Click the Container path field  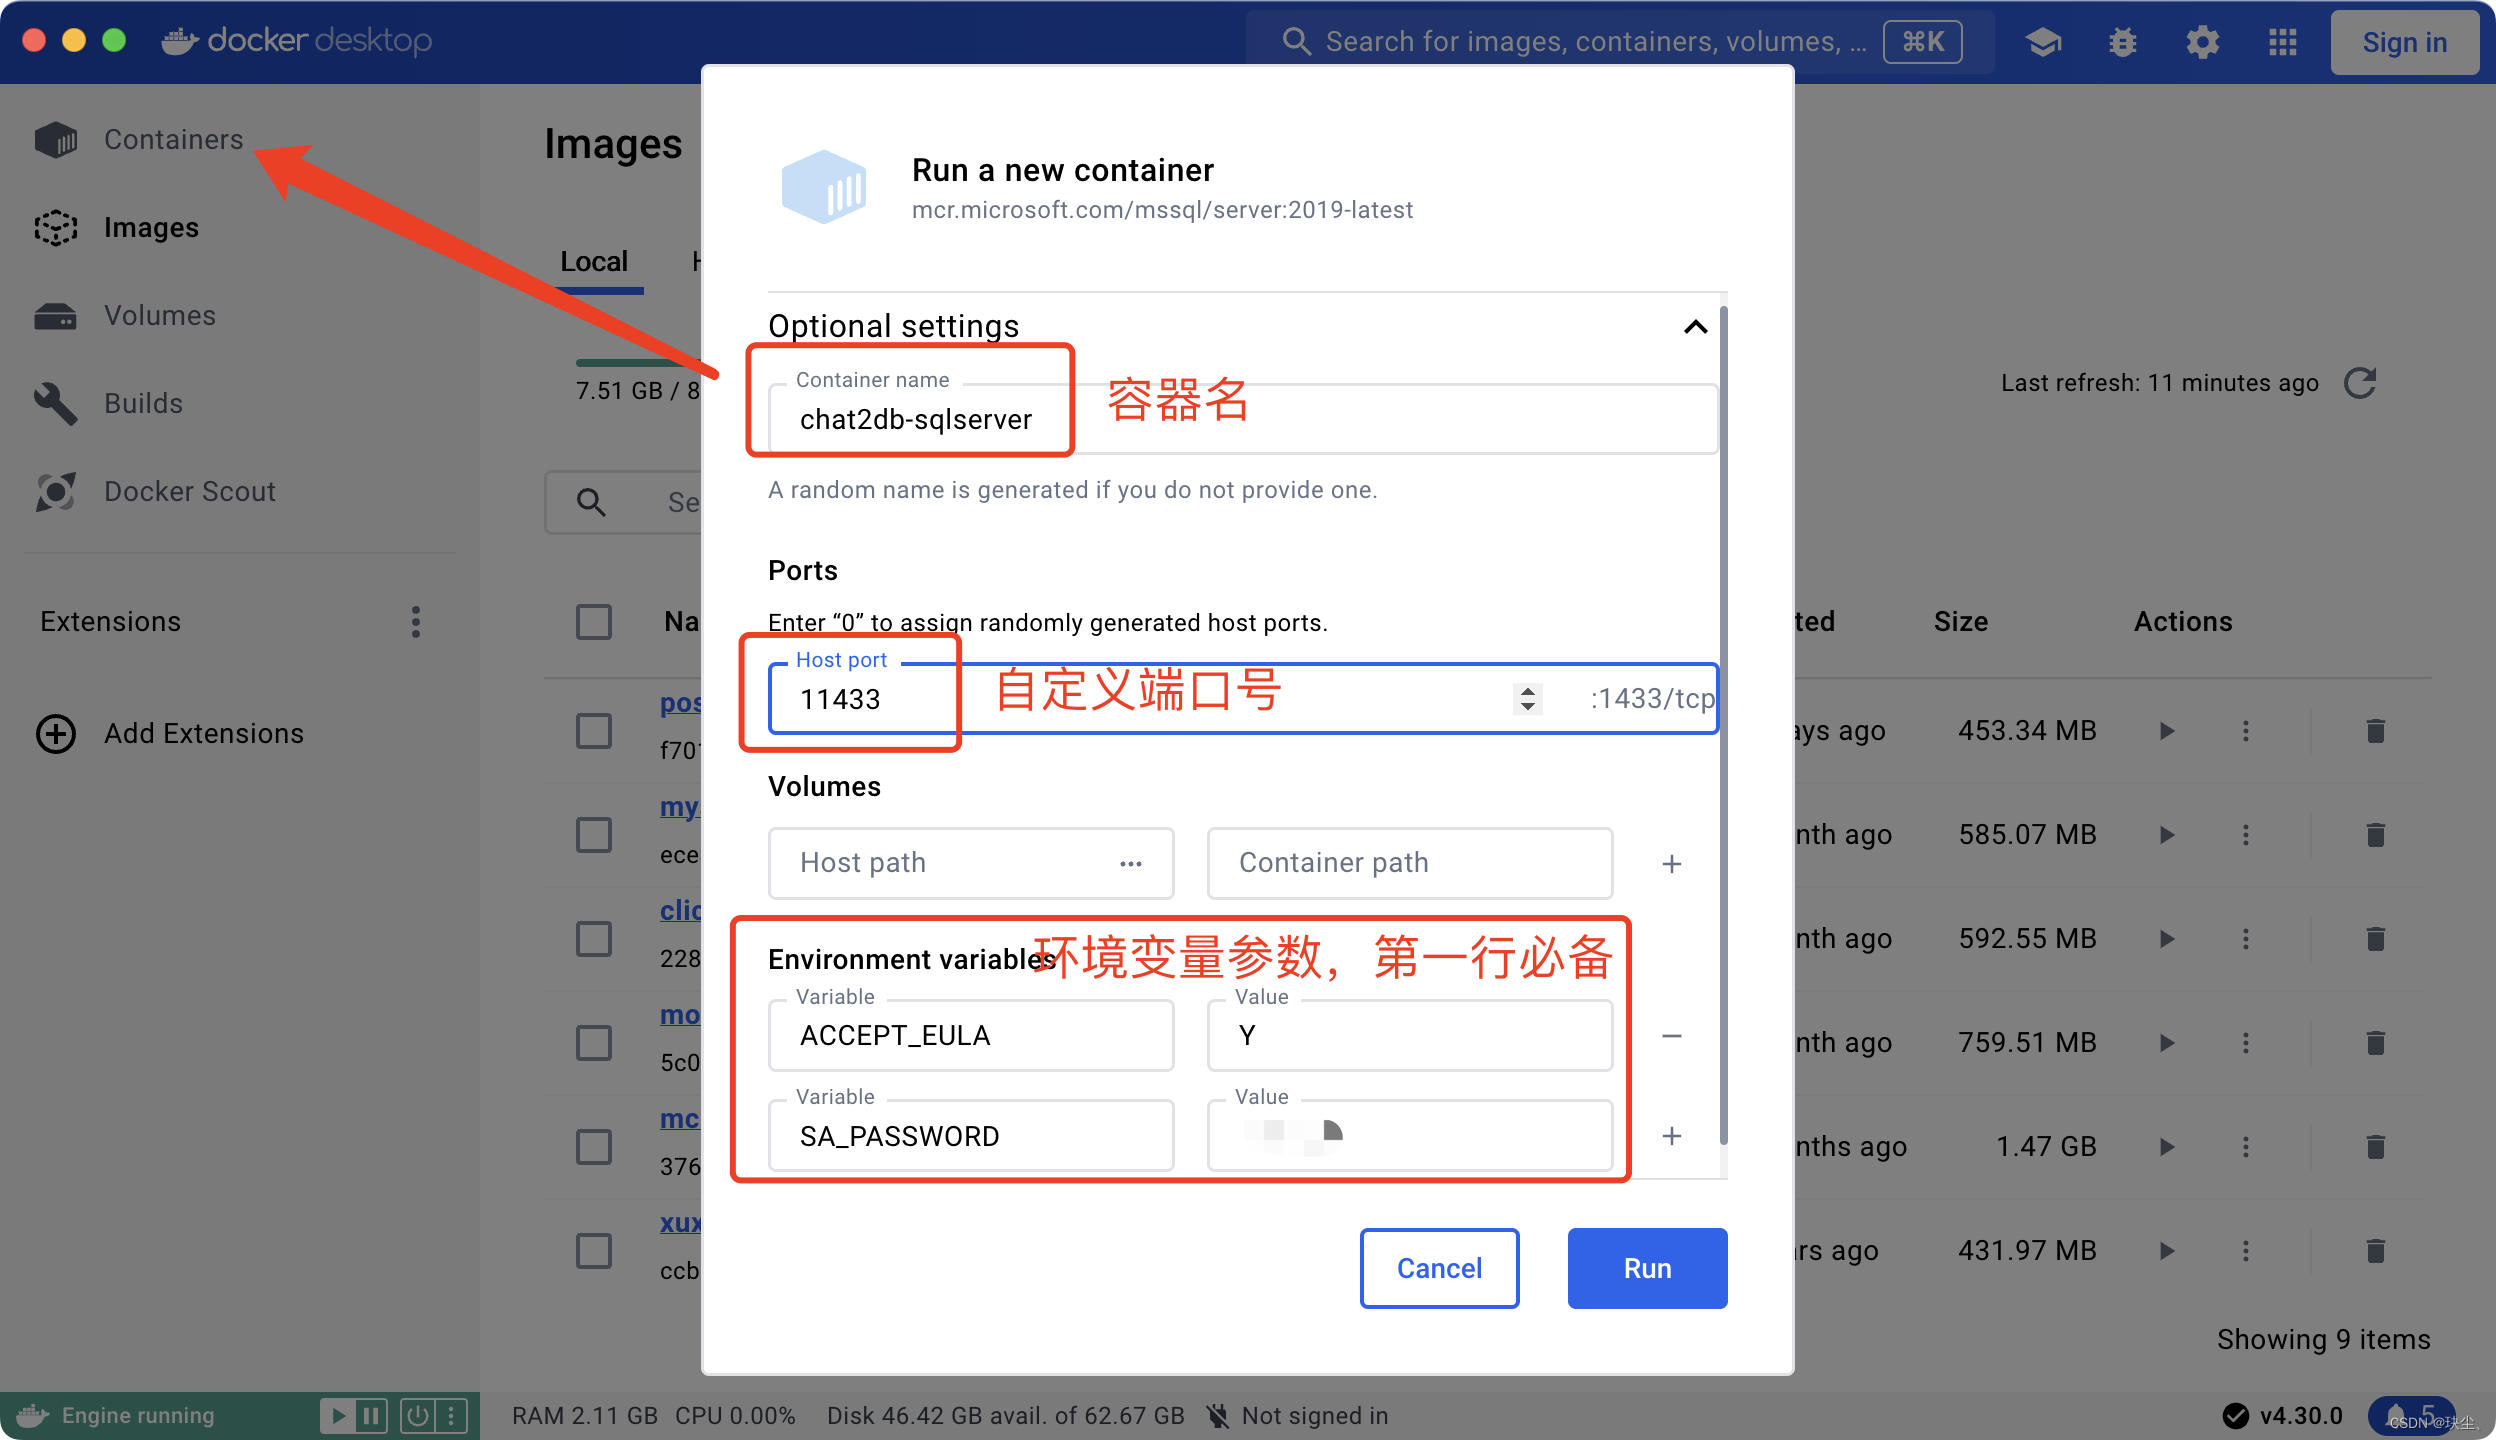point(1410,863)
